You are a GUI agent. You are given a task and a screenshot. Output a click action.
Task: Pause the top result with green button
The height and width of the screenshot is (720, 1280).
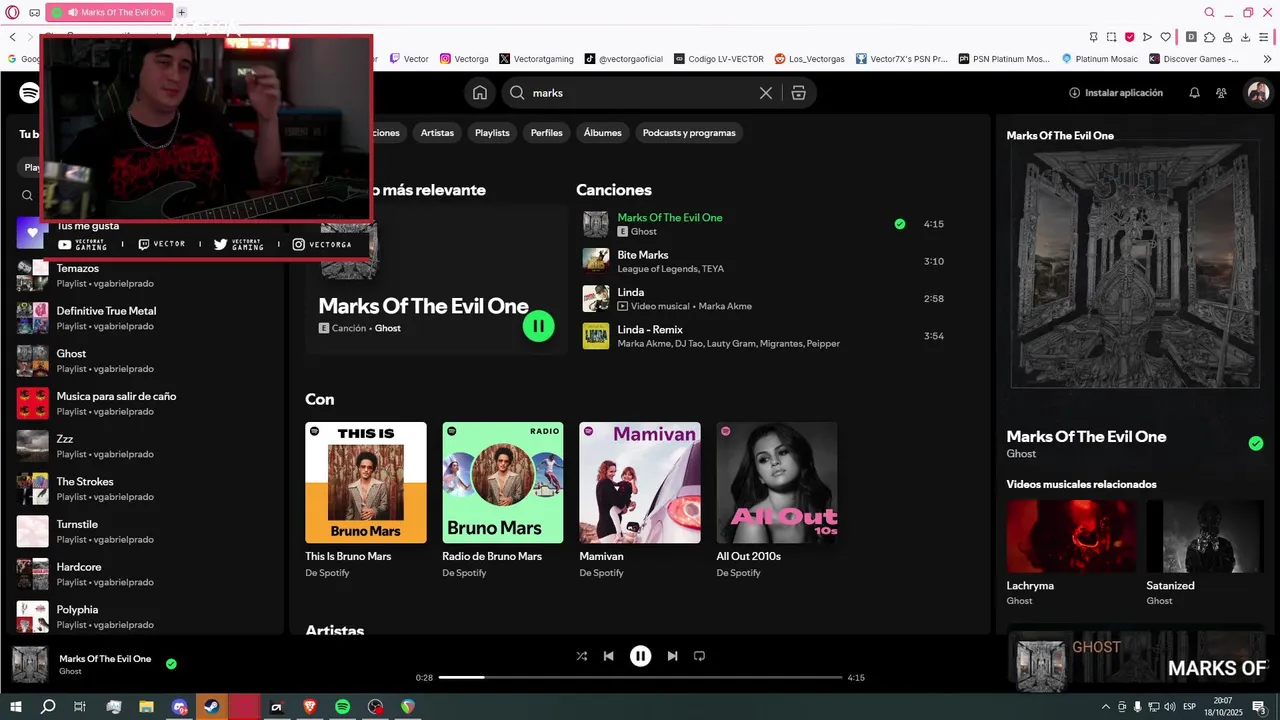538,325
